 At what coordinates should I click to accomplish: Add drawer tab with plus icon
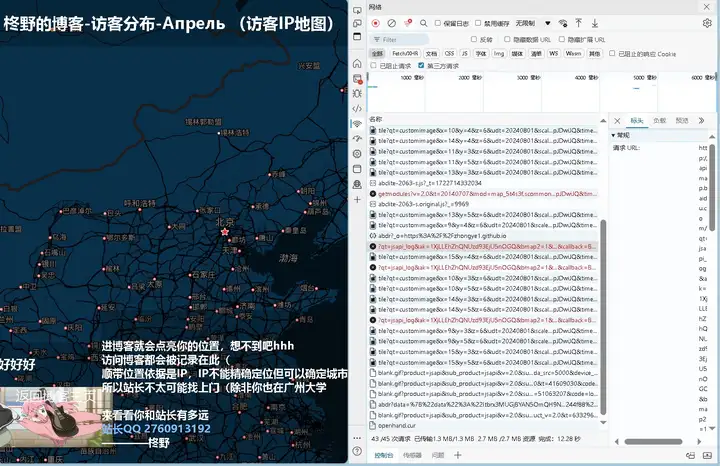[x=457, y=455]
